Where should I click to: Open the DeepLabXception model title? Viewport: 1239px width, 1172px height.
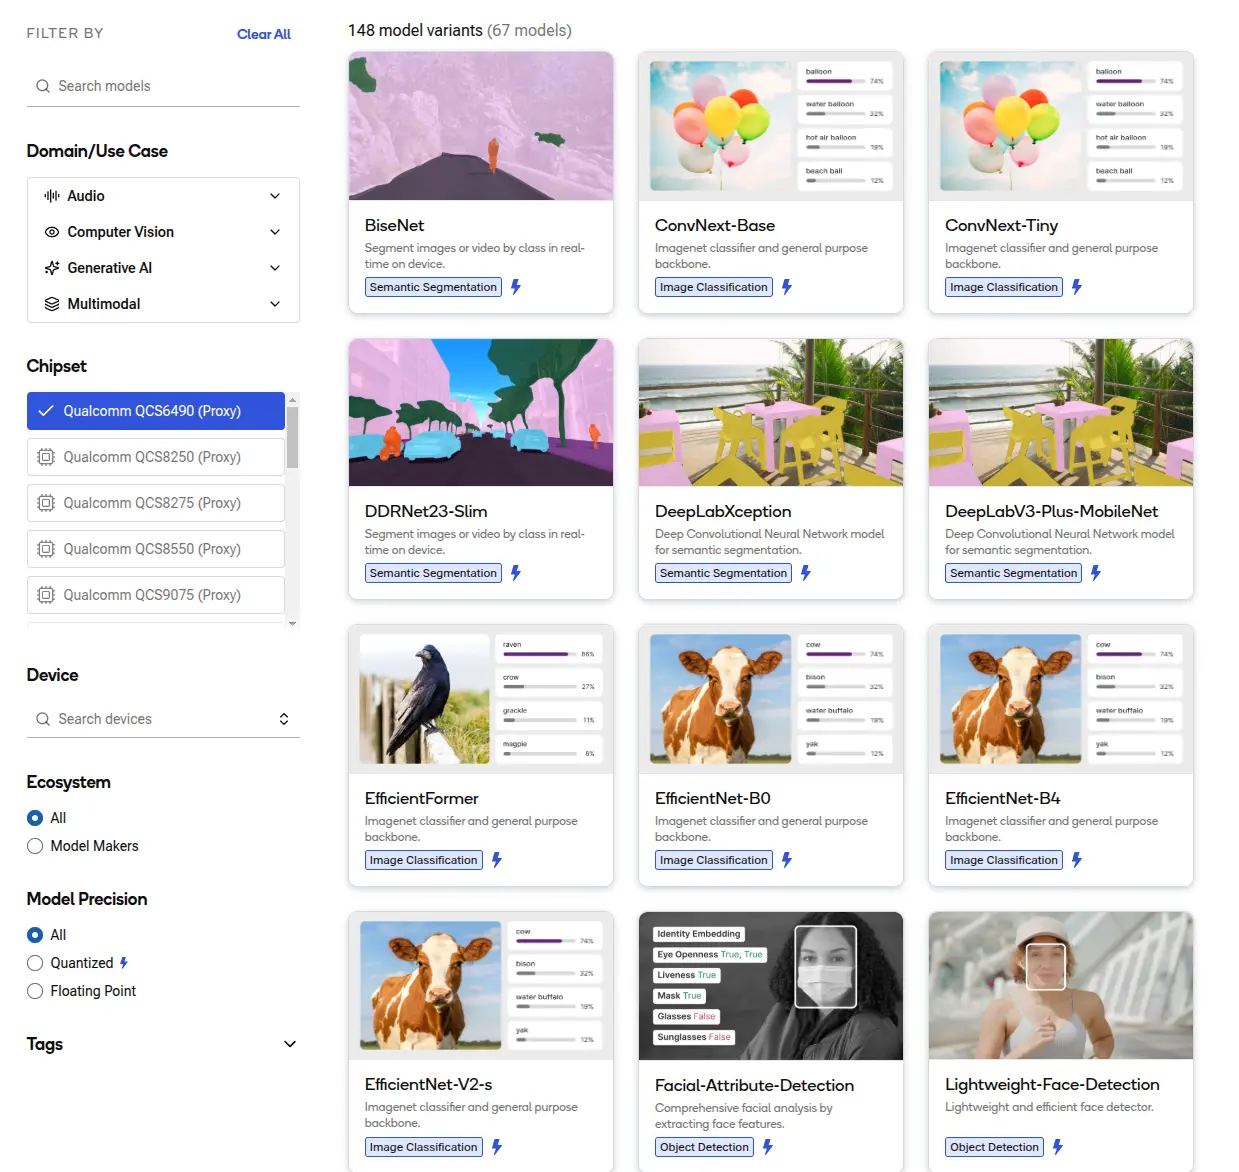tap(723, 511)
